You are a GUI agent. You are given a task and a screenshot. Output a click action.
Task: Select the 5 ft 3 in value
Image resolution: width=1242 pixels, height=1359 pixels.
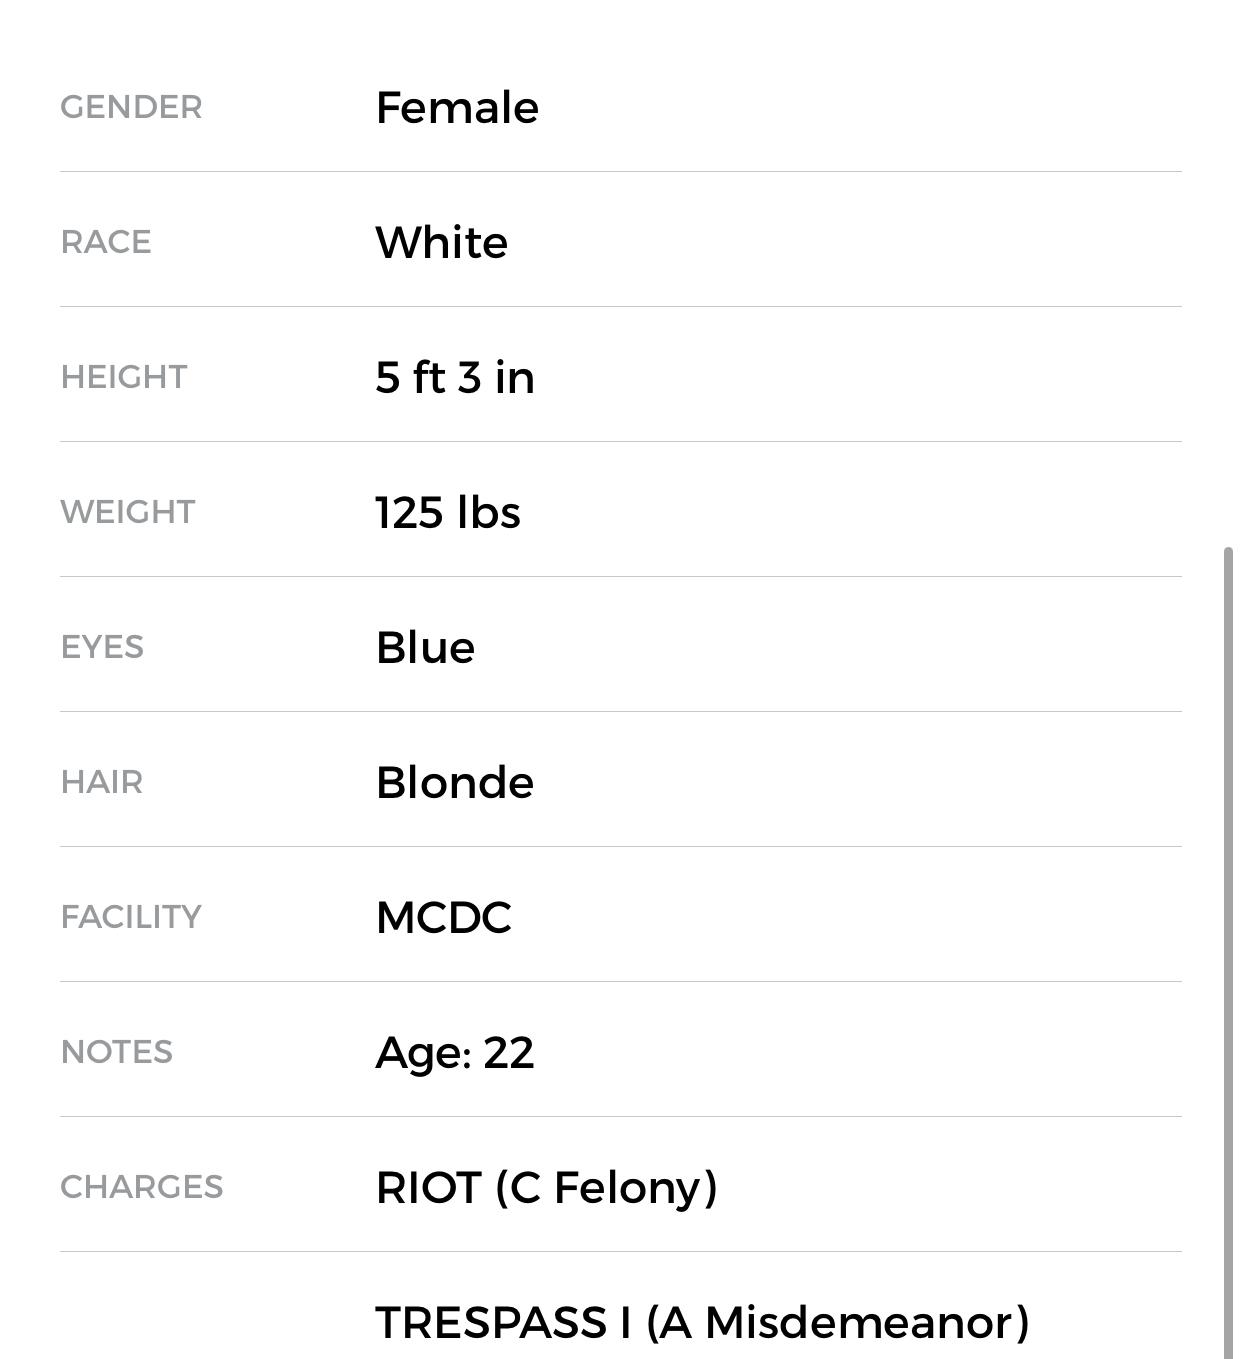click(455, 378)
